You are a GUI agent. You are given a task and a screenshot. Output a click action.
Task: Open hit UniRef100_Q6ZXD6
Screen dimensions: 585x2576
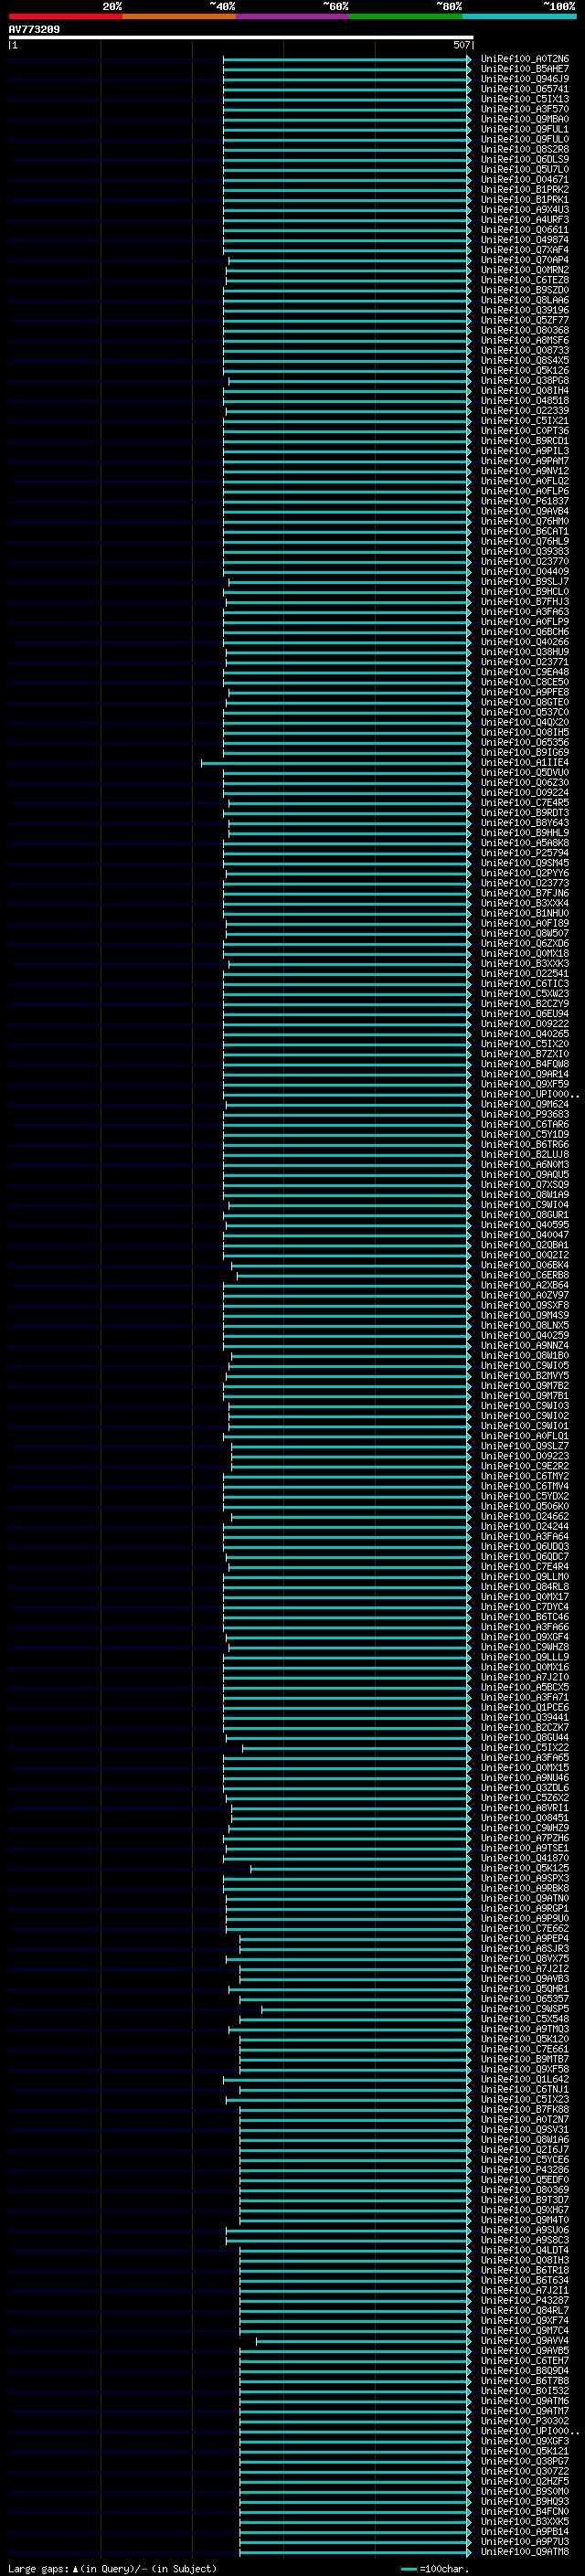524,944
